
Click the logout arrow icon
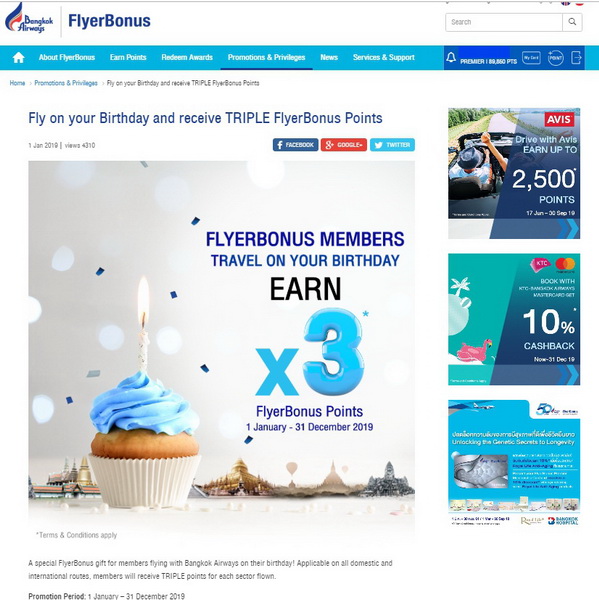(576, 58)
